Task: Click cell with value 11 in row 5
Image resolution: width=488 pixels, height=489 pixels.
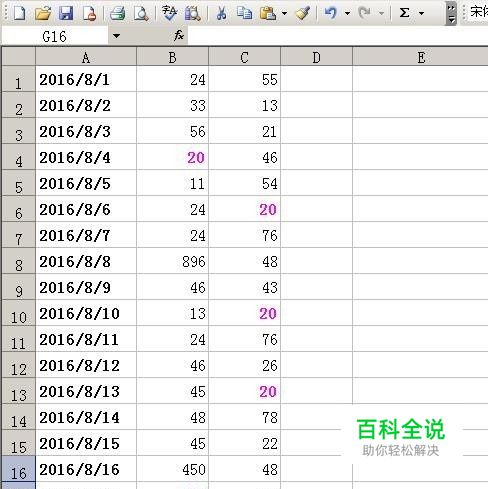Action: pyautogui.click(x=172, y=183)
